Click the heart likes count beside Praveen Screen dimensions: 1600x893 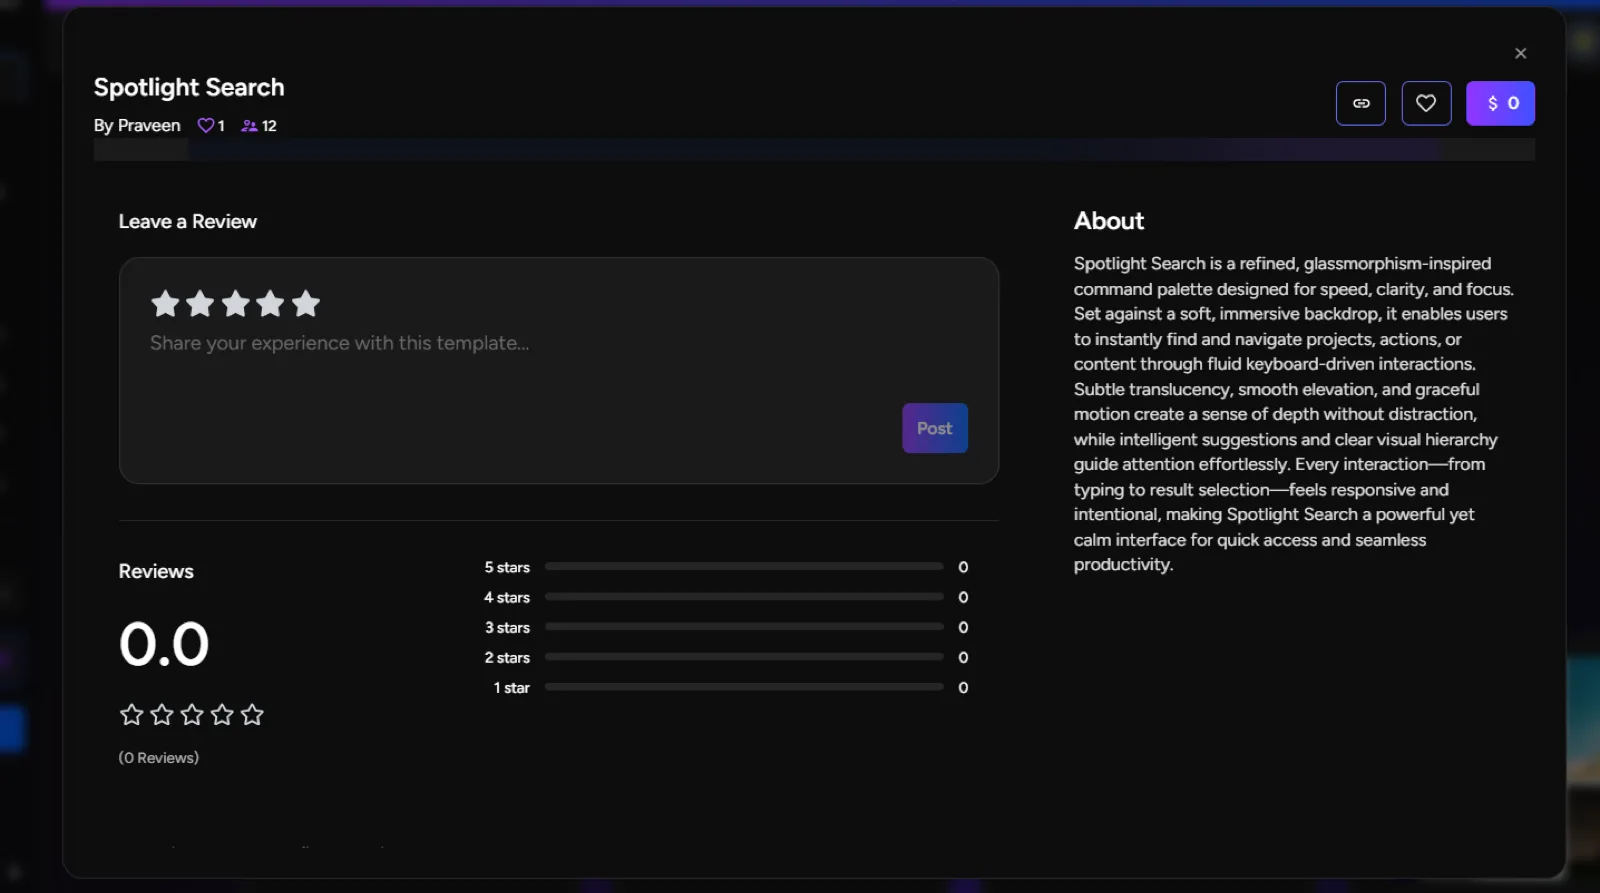click(x=211, y=125)
